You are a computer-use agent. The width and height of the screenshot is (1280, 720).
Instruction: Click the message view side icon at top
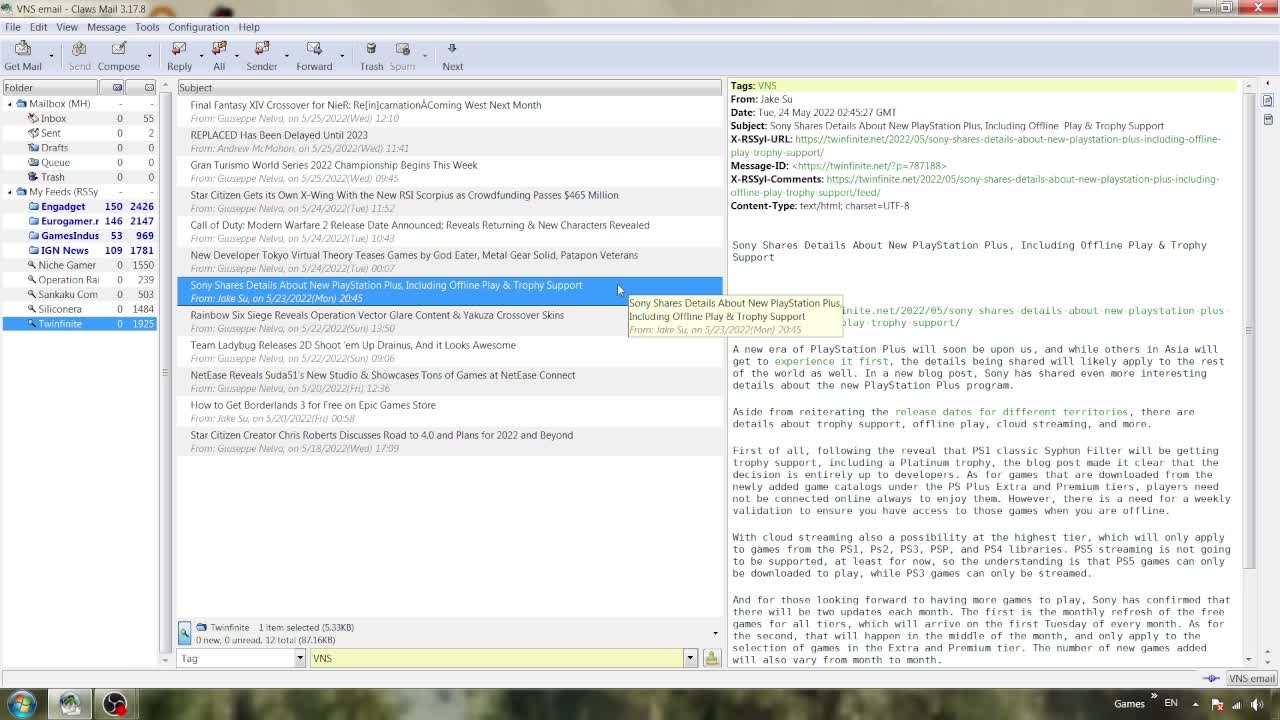[1268, 100]
